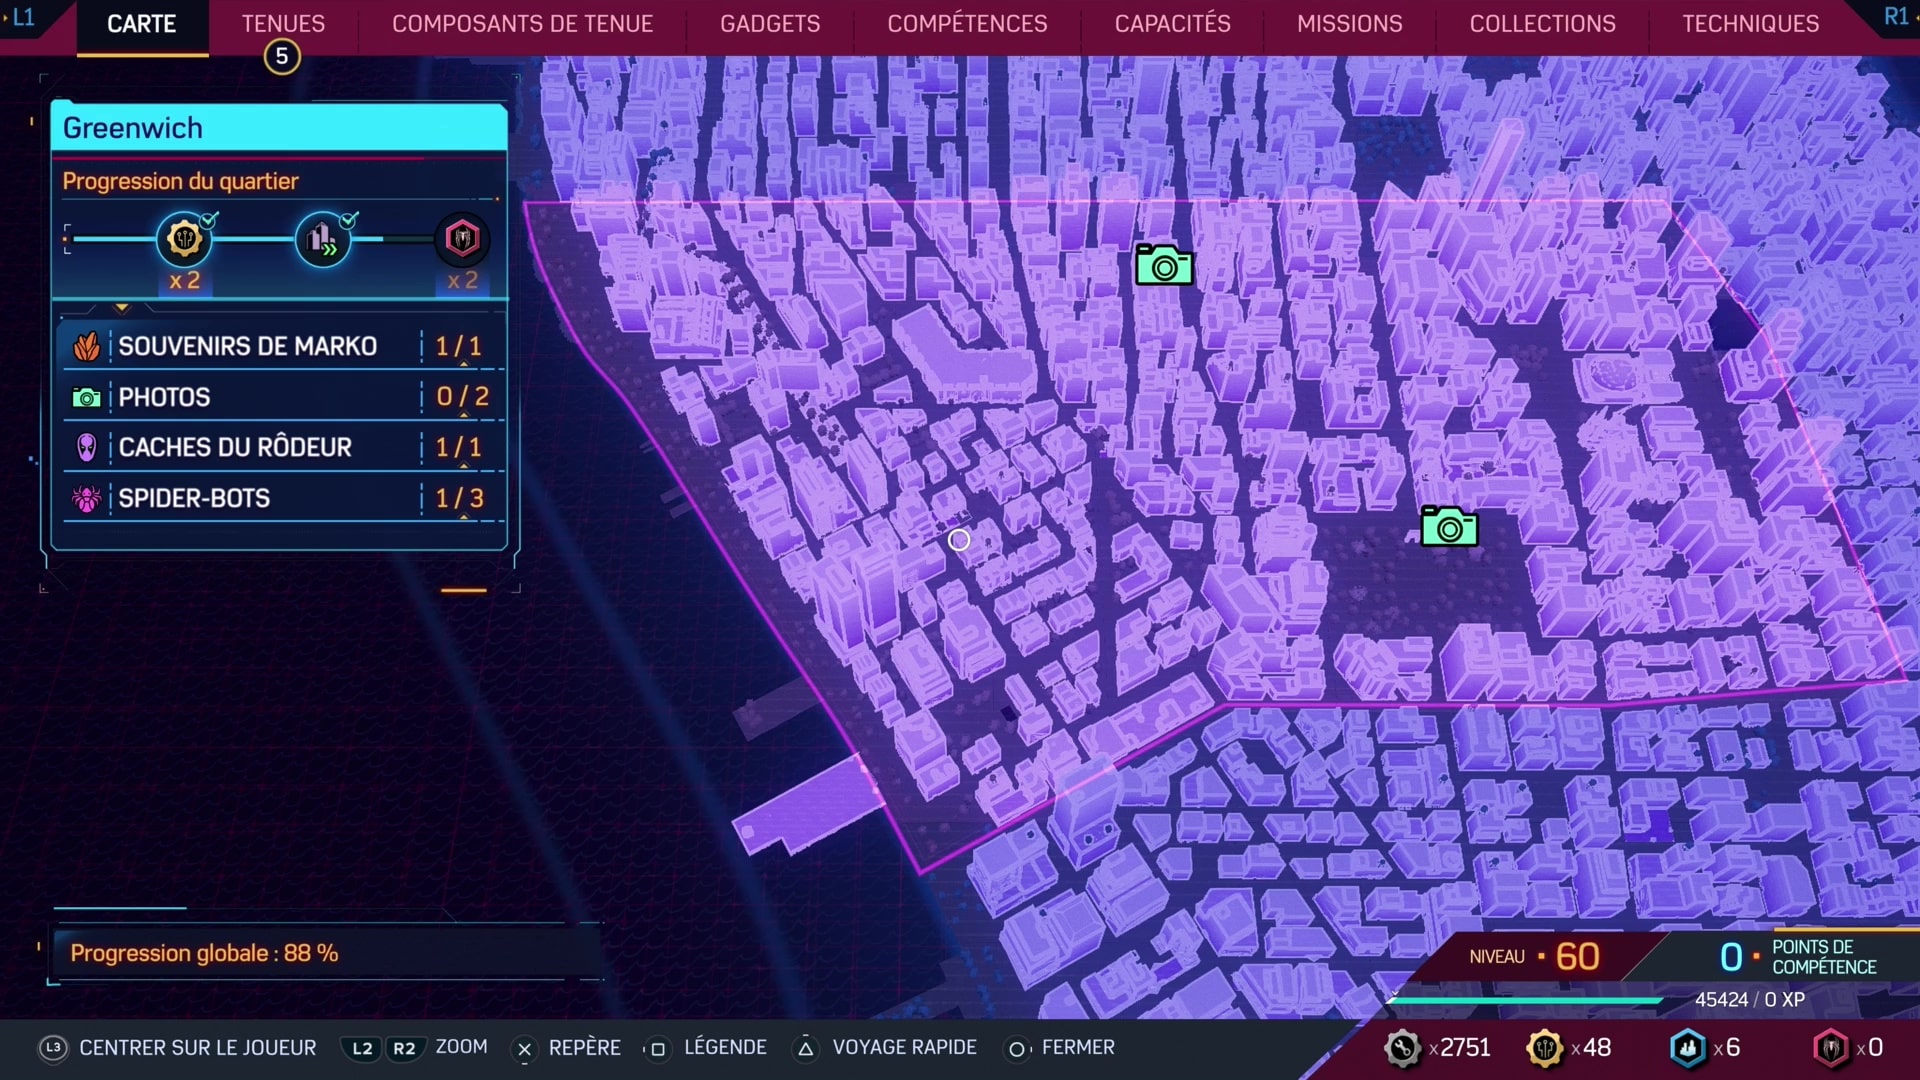Click the Photos 0/2 counter
Screen dimensions: 1920x1080
[462, 397]
